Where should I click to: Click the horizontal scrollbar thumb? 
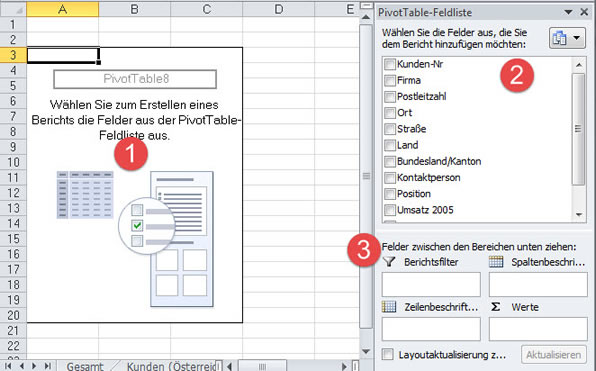tap(262, 366)
